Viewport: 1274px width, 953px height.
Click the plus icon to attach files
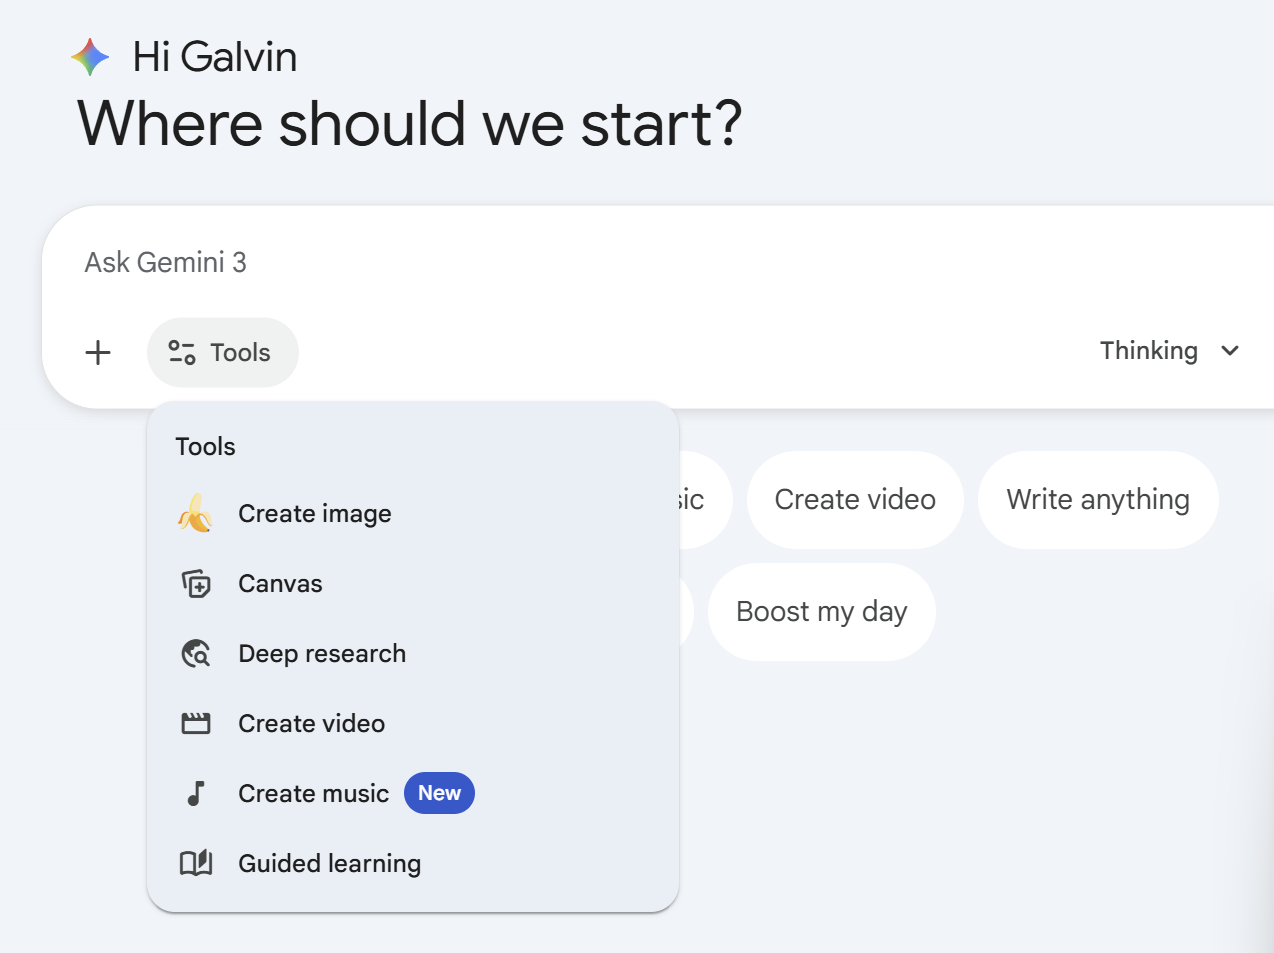pos(98,352)
